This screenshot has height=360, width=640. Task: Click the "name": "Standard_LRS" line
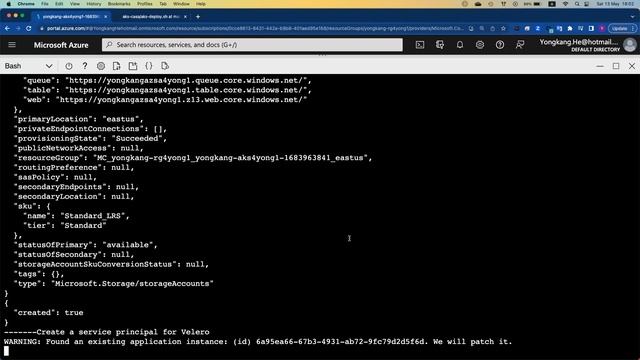76,216
